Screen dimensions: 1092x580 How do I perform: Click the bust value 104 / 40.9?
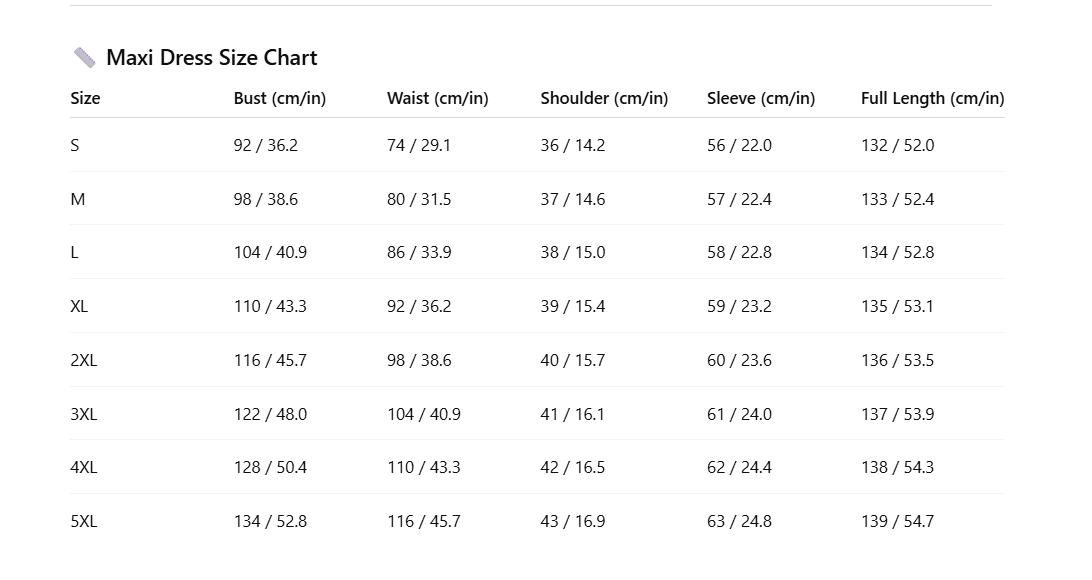pos(270,252)
